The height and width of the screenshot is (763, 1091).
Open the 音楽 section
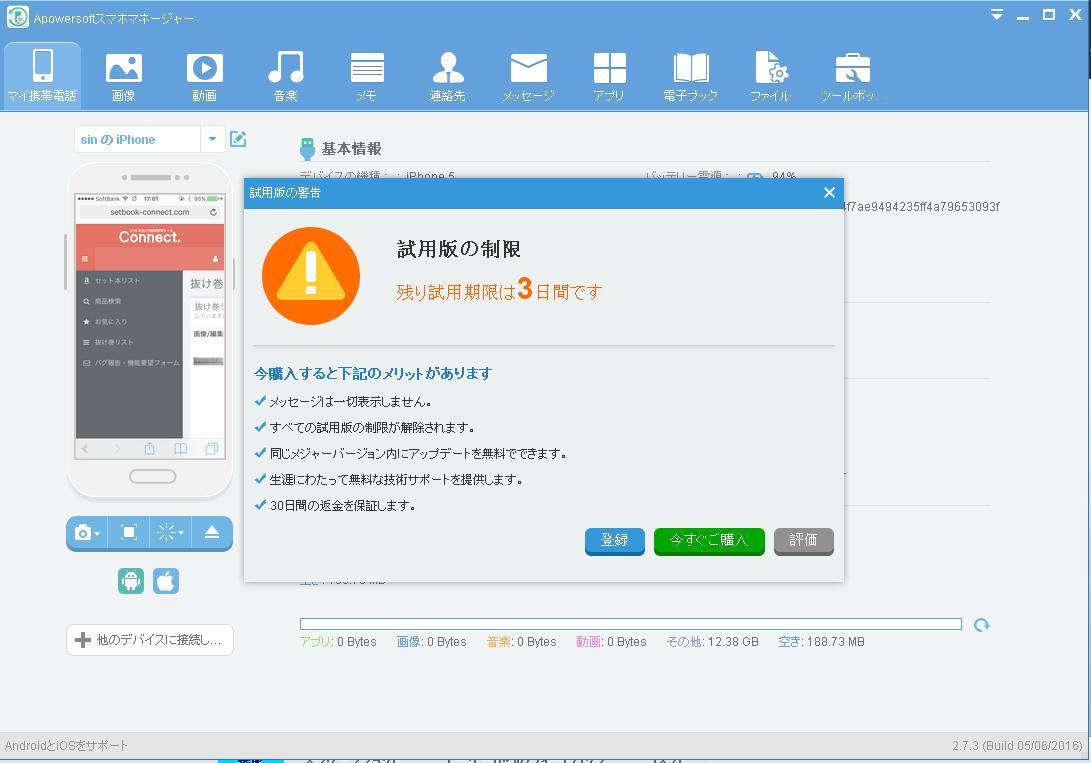[286, 77]
